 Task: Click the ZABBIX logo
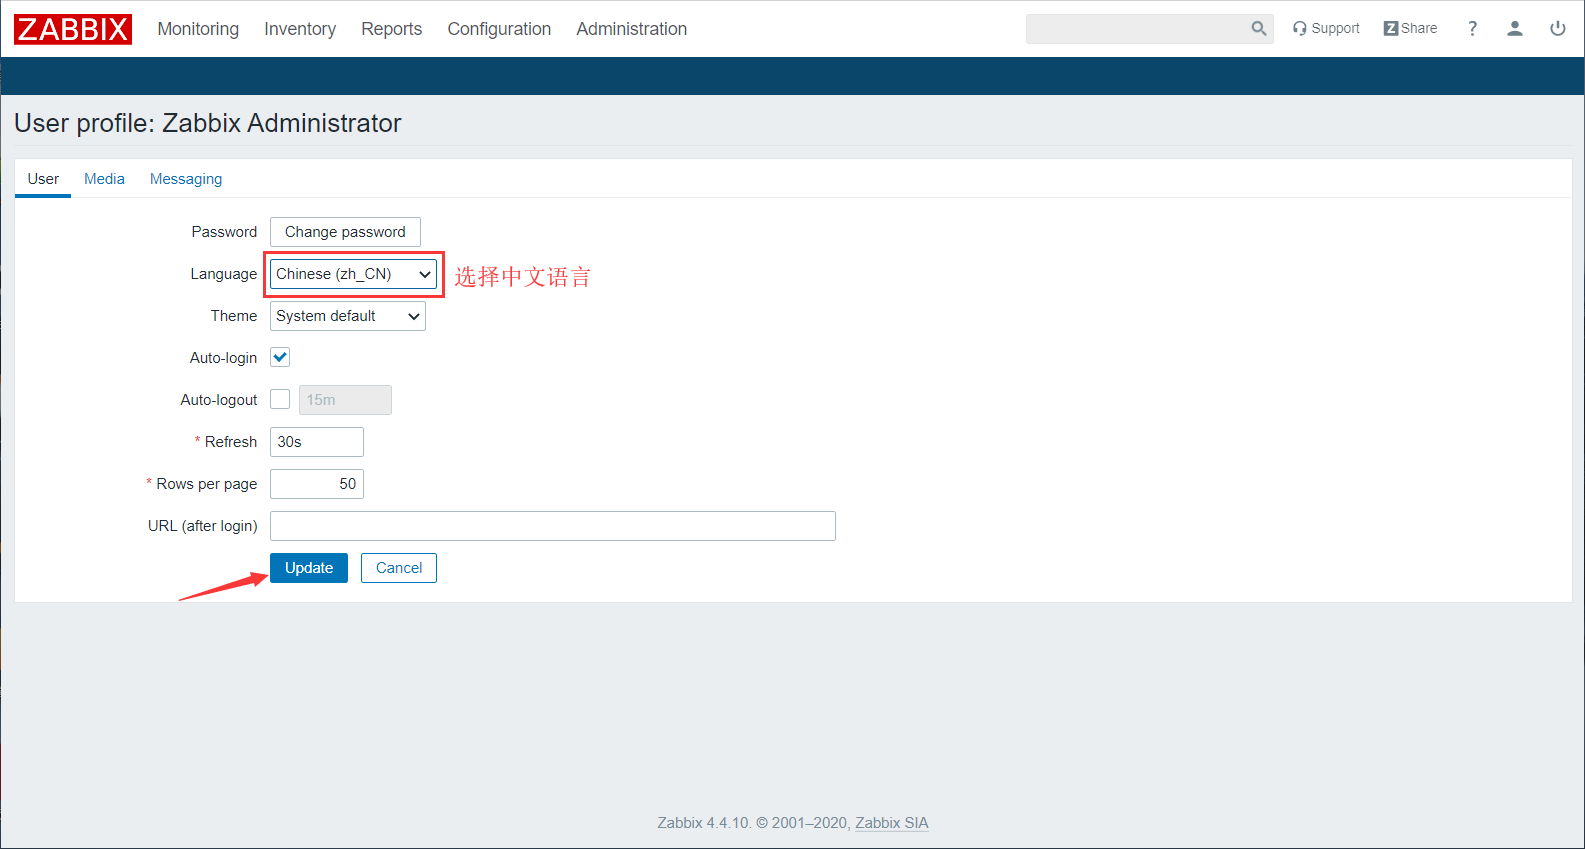(73, 29)
